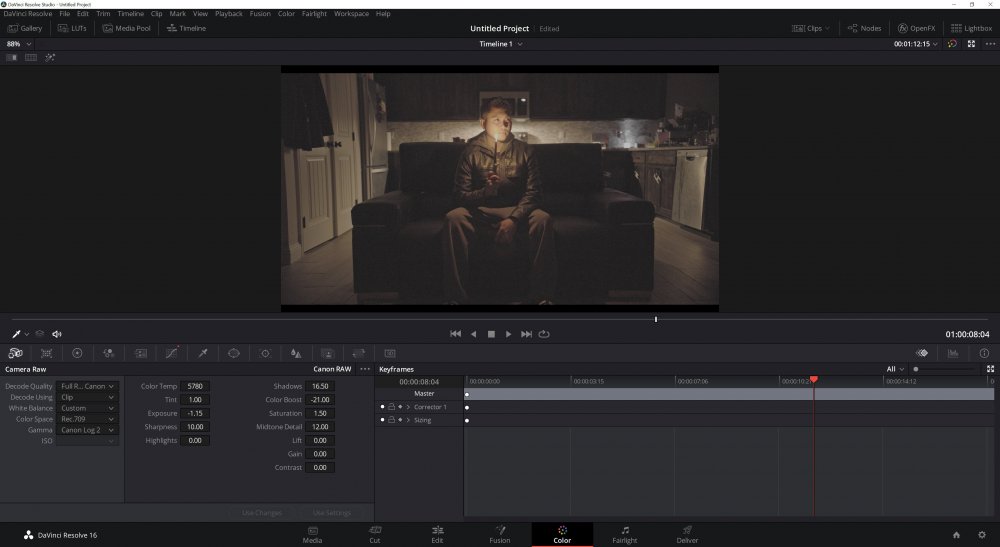1000x547 pixels.
Task: Expand the Corrector 1 keyframe track
Action: click(x=409, y=407)
